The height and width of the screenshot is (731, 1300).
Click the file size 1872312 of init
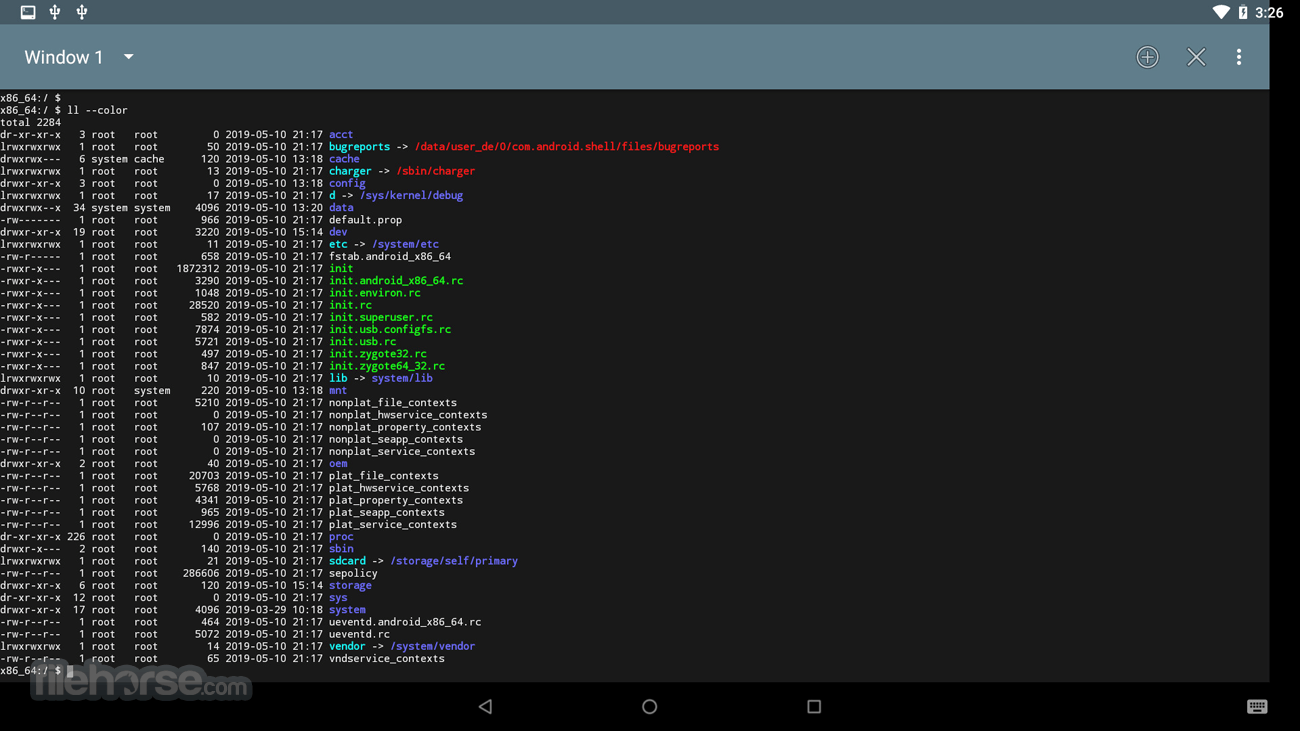[198, 268]
